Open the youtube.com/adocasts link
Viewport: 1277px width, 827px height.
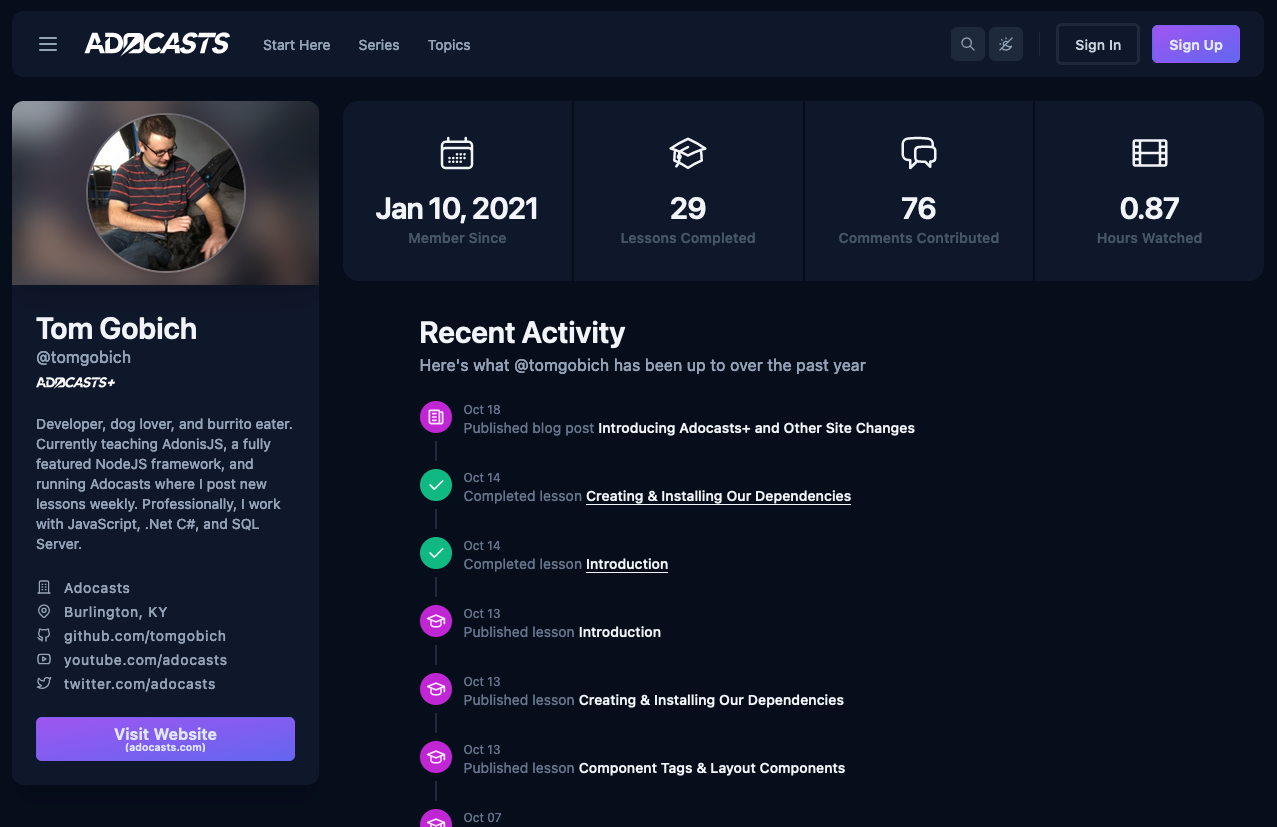tap(146, 660)
